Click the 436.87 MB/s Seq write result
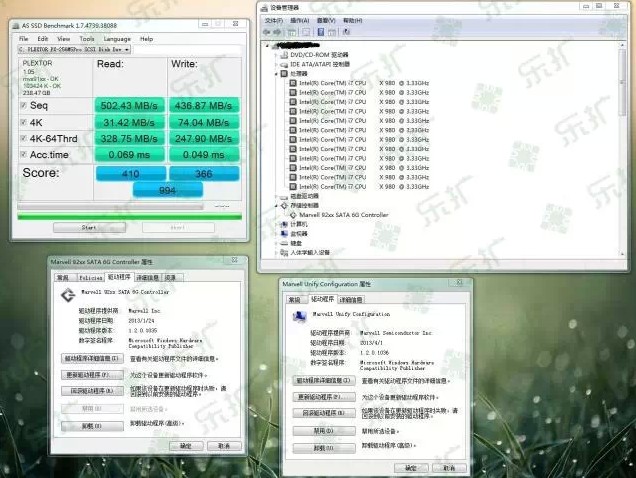The width and height of the screenshot is (636, 478). [204, 106]
